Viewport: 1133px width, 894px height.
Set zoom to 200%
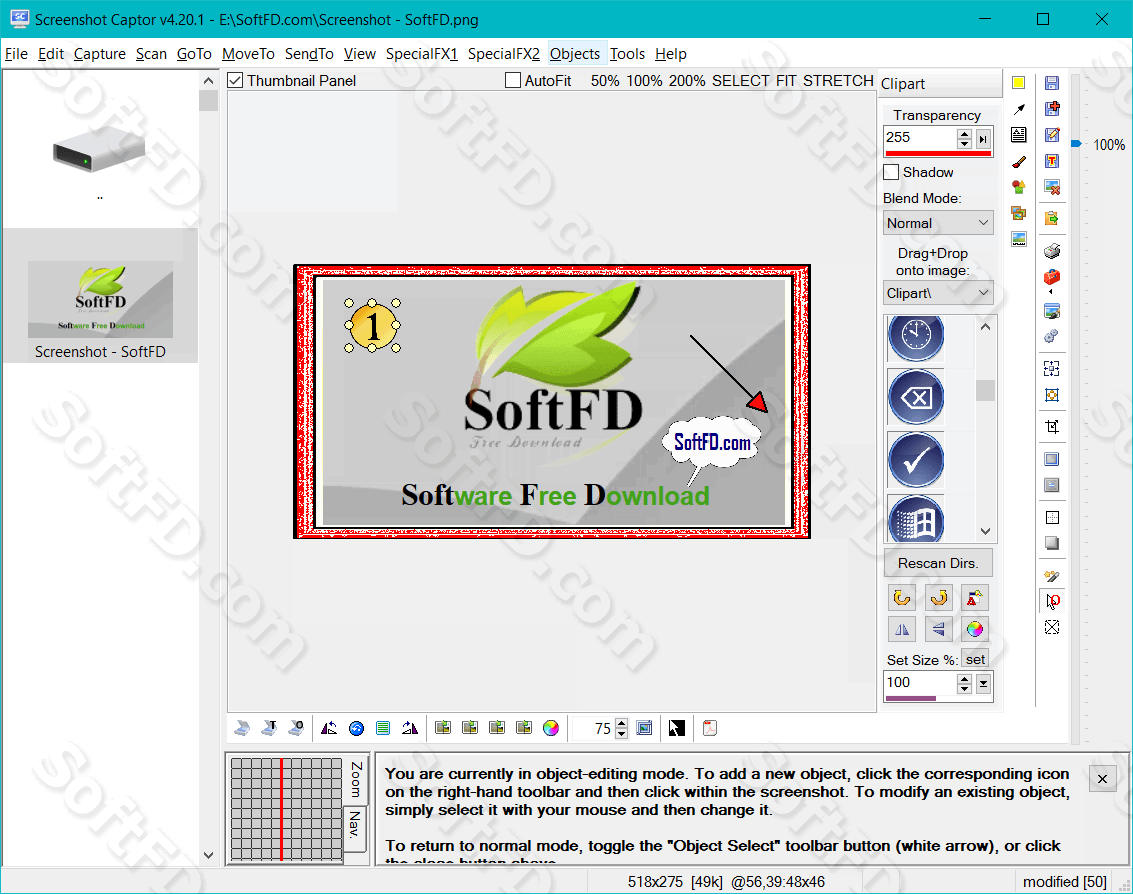pyautogui.click(x=686, y=80)
